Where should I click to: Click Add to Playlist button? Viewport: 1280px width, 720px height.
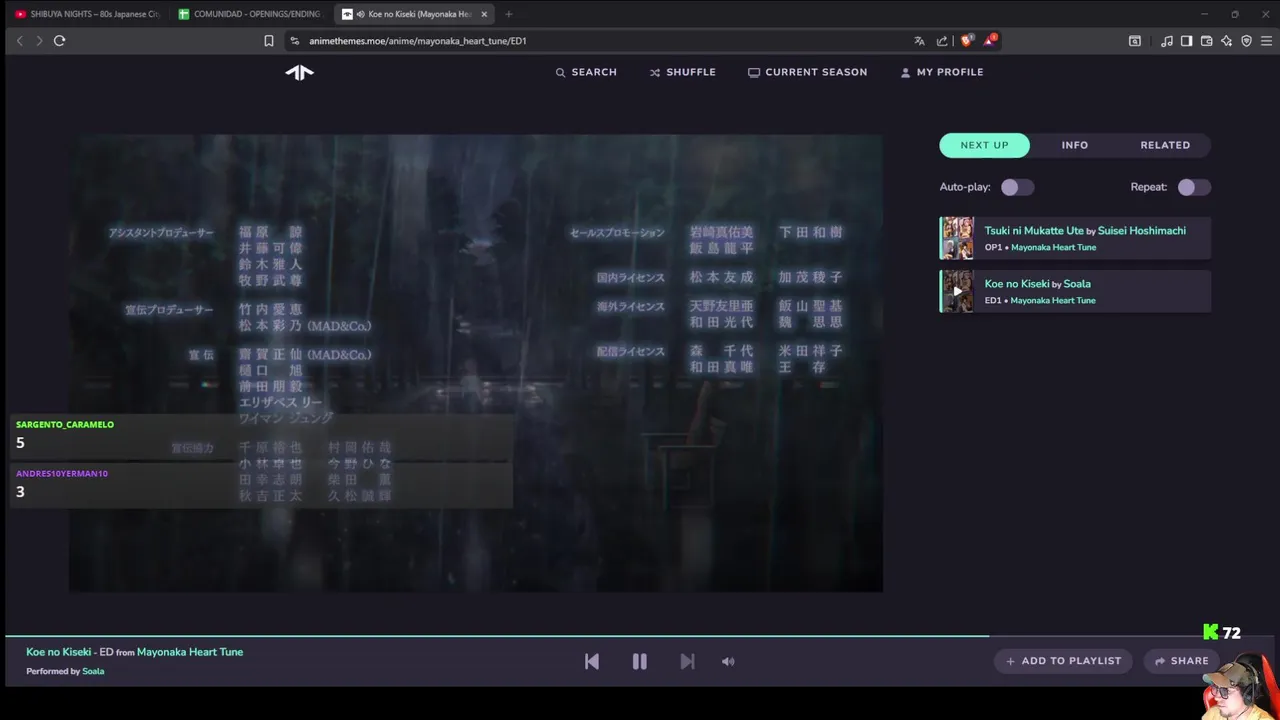(x=1063, y=661)
